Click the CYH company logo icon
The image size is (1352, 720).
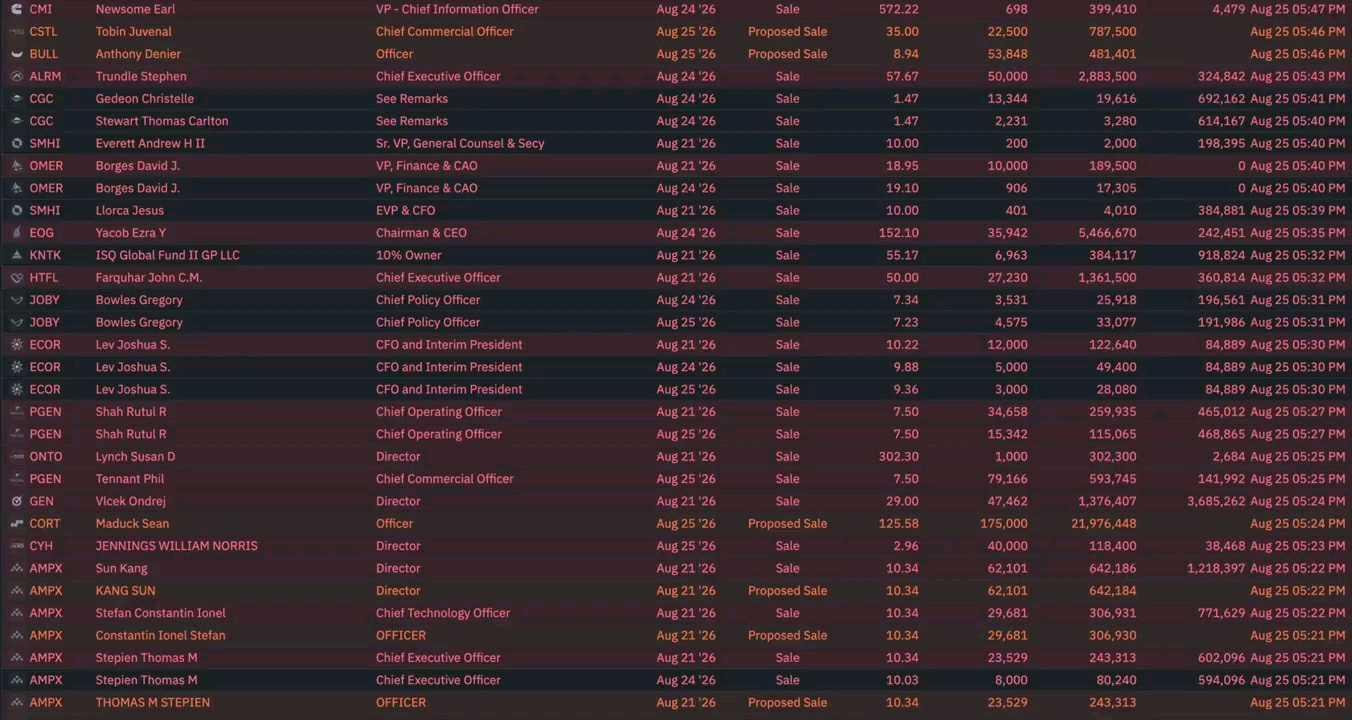coord(16,546)
